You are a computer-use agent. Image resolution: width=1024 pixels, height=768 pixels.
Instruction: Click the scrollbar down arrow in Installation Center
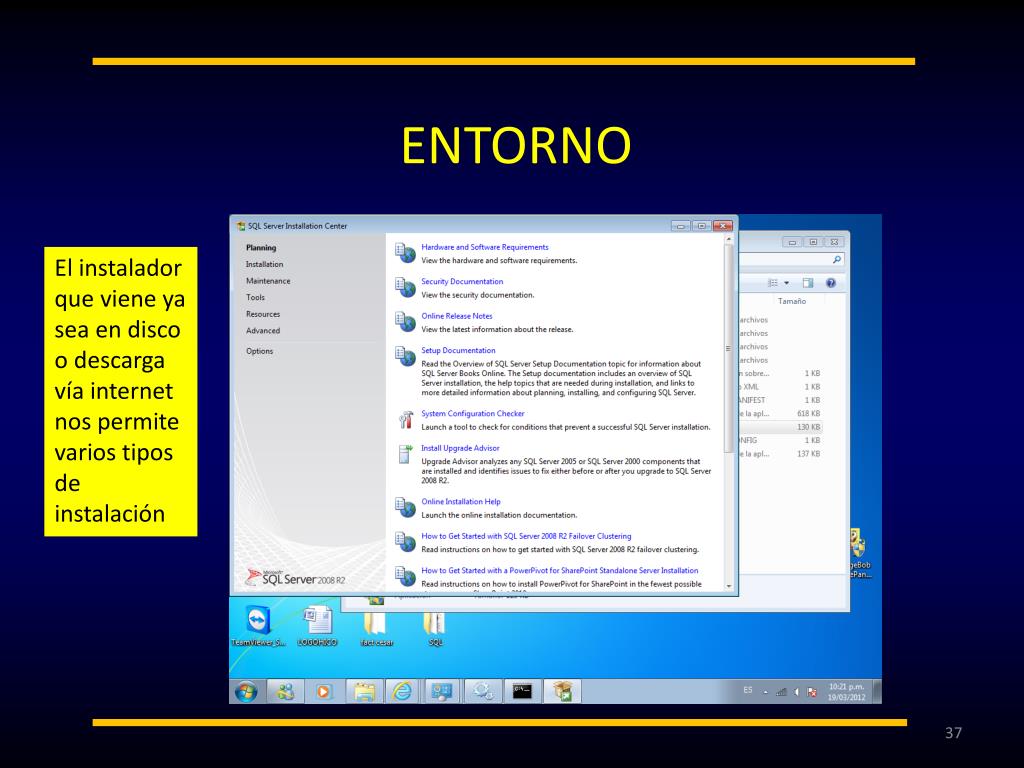coord(729,586)
